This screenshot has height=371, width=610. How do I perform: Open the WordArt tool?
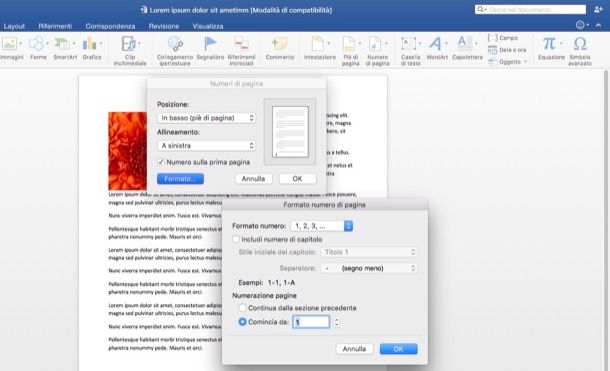(x=435, y=44)
